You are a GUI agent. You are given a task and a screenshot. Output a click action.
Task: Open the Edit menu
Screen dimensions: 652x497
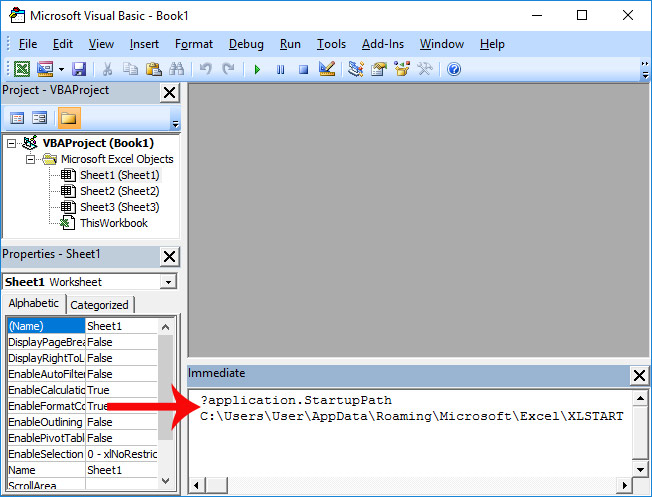[63, 44]
